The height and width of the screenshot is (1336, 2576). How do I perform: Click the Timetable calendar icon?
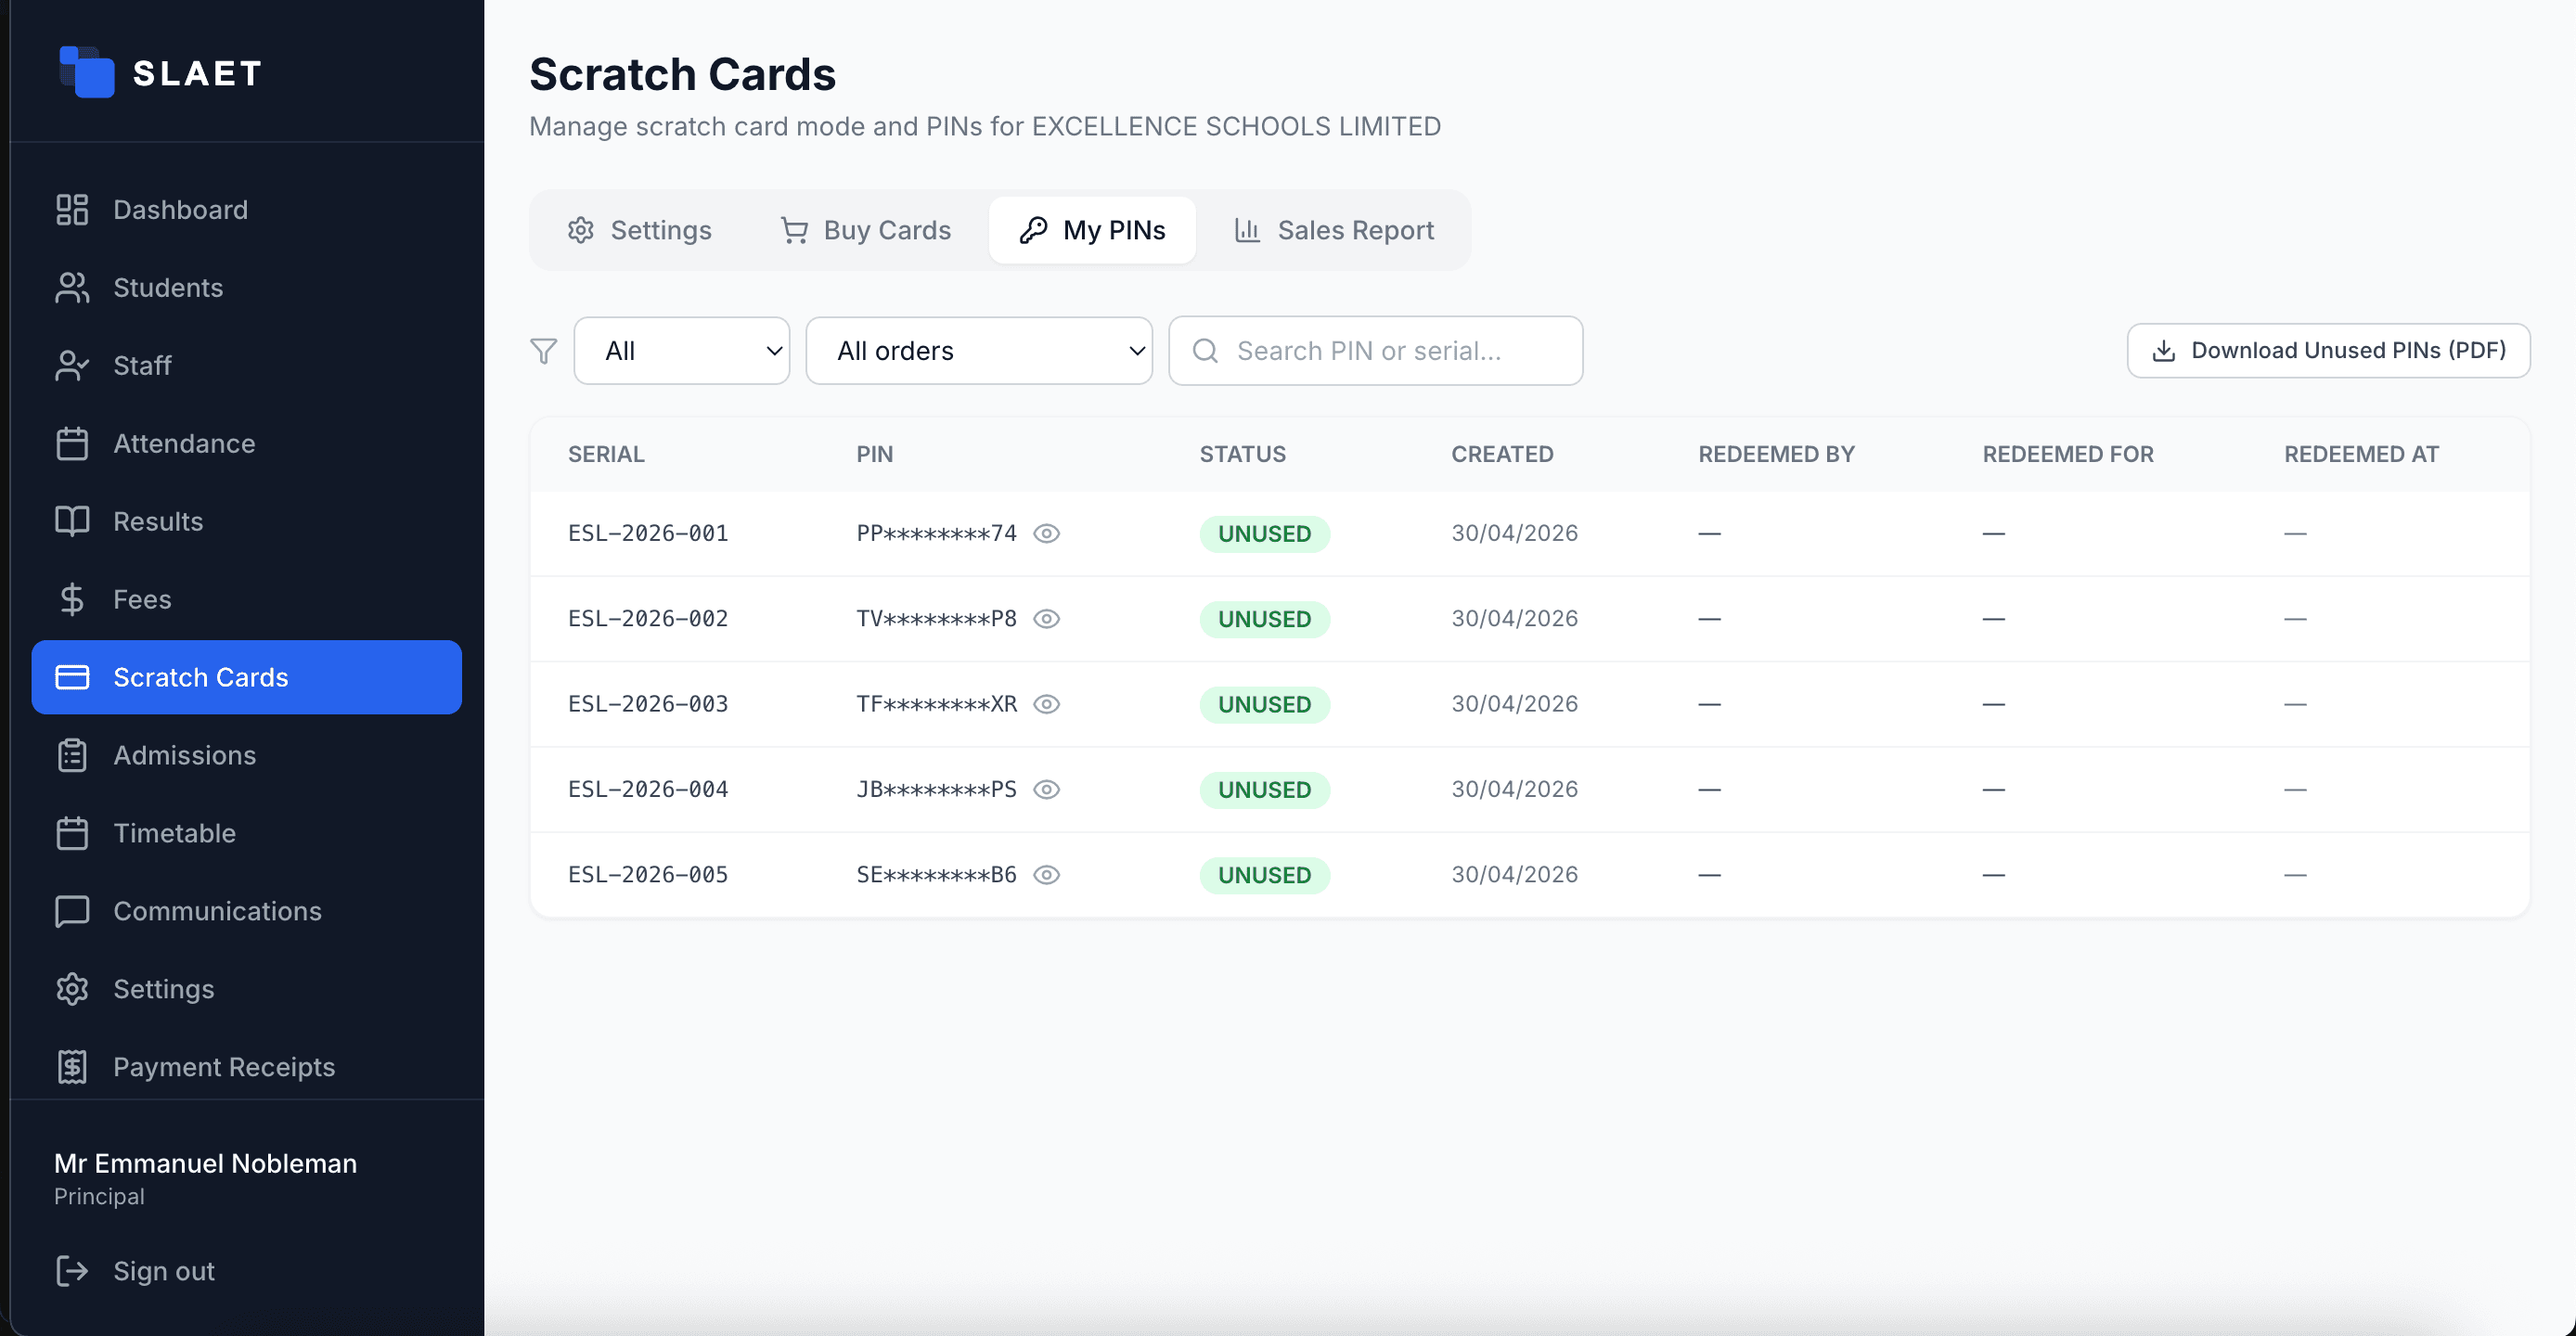[72, 834]
